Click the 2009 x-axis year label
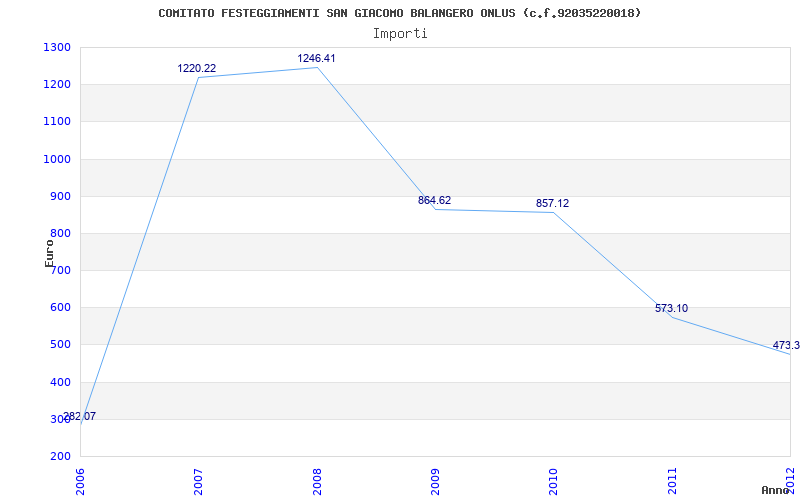800x500 pixels. [435, 481]
